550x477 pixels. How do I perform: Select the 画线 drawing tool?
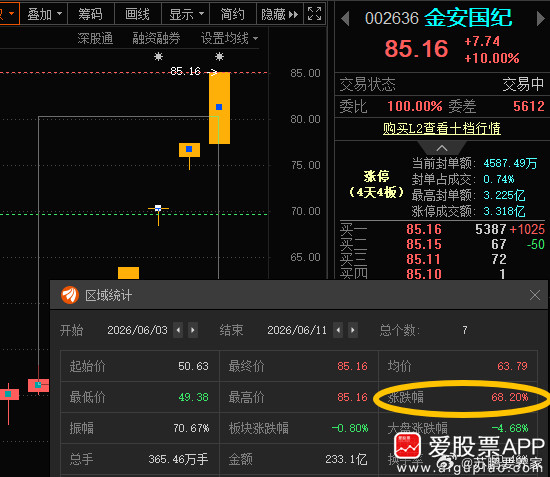pos(138,14)
